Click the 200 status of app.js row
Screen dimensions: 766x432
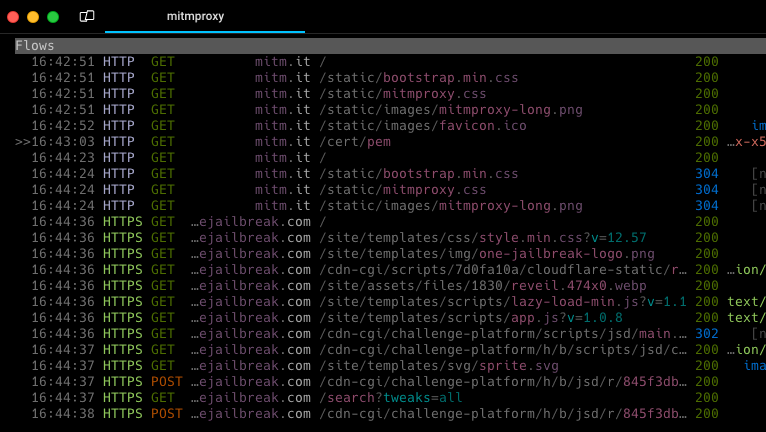(x=707, y=318)
